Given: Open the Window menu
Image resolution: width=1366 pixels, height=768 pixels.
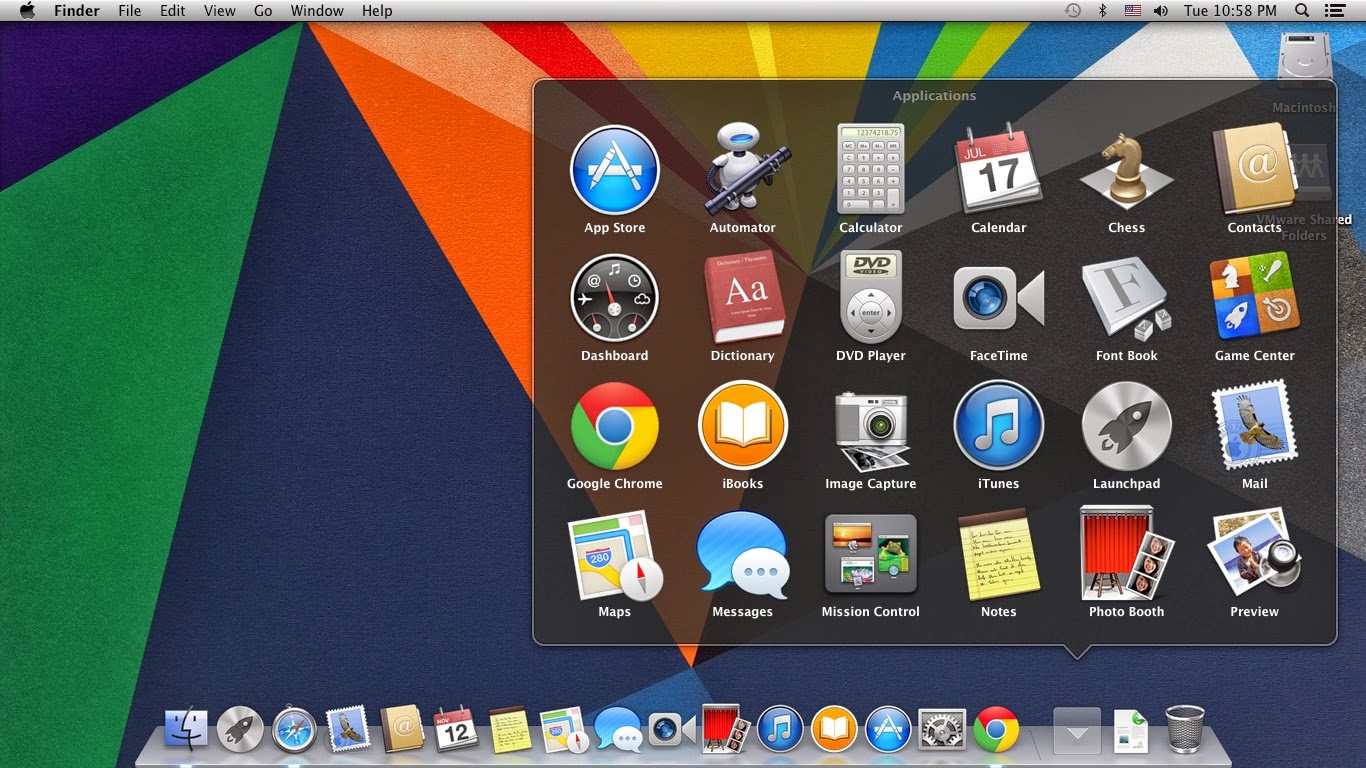Looking at the screenshot, I should (x=317, y=11).
